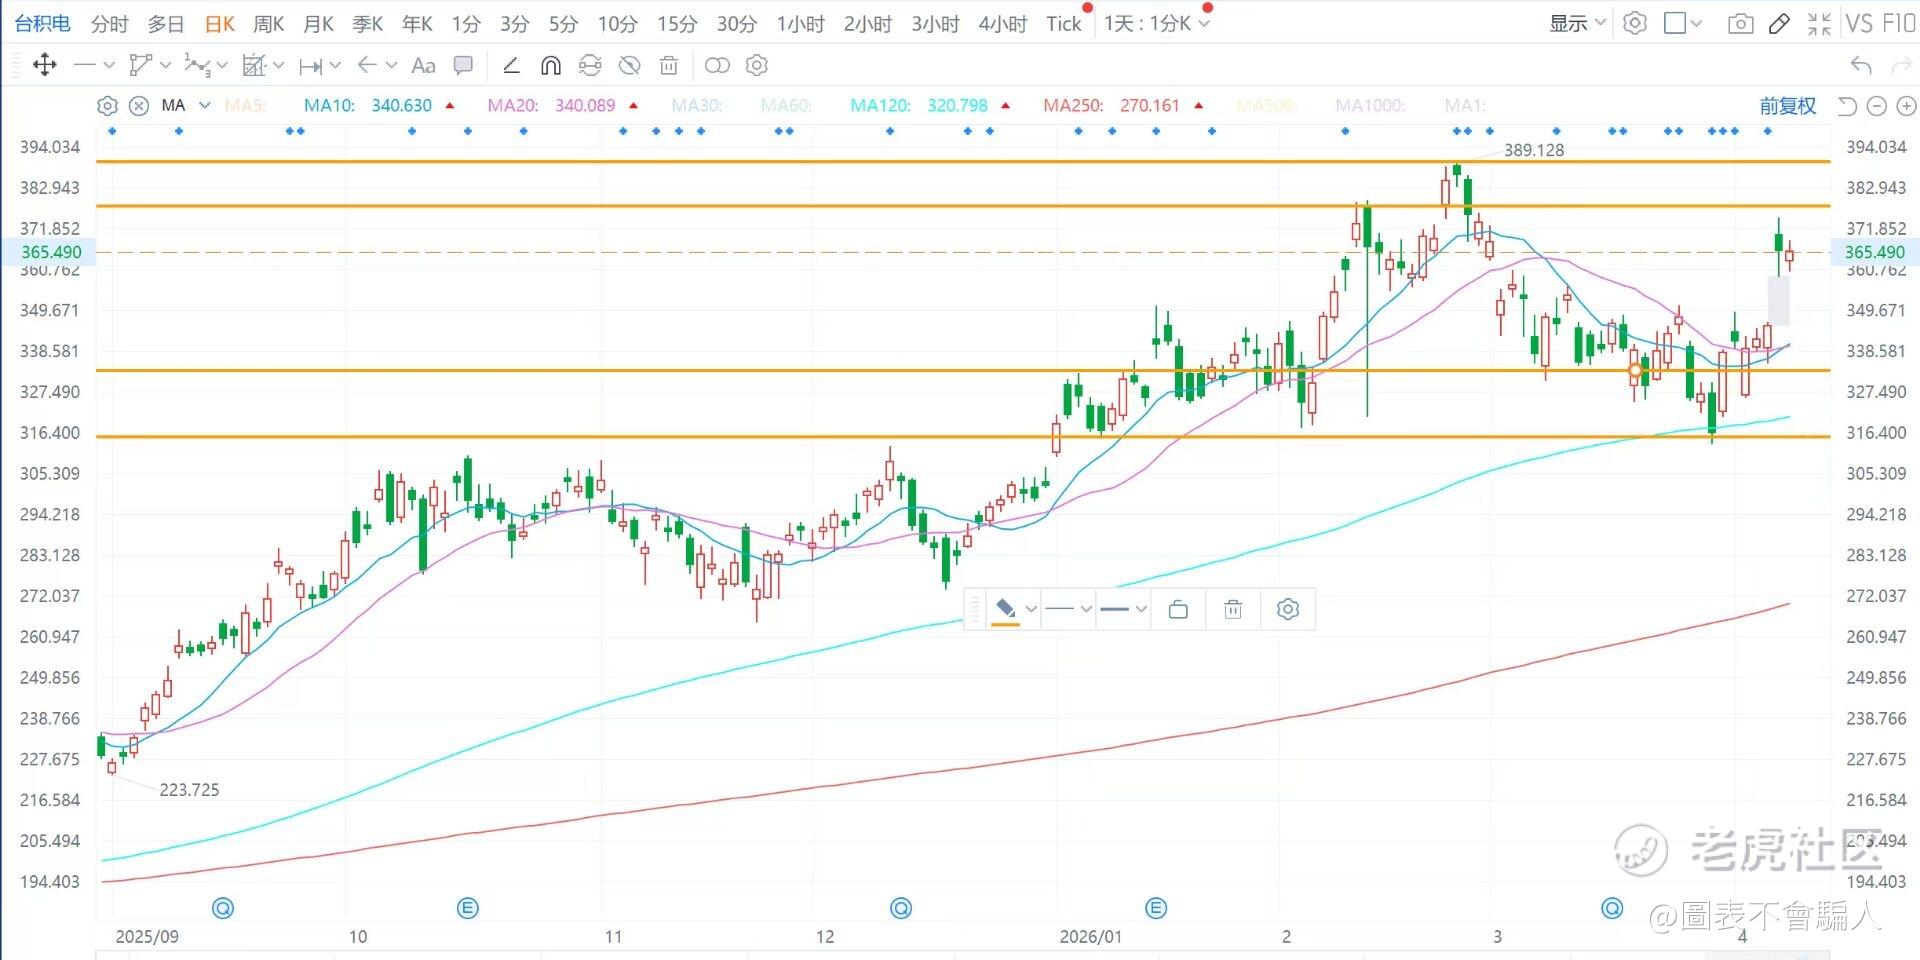The width and height of the screenshot is (1920, 960).
Task: Pick the wave pattern drawing tool
Action: point(196,66)
